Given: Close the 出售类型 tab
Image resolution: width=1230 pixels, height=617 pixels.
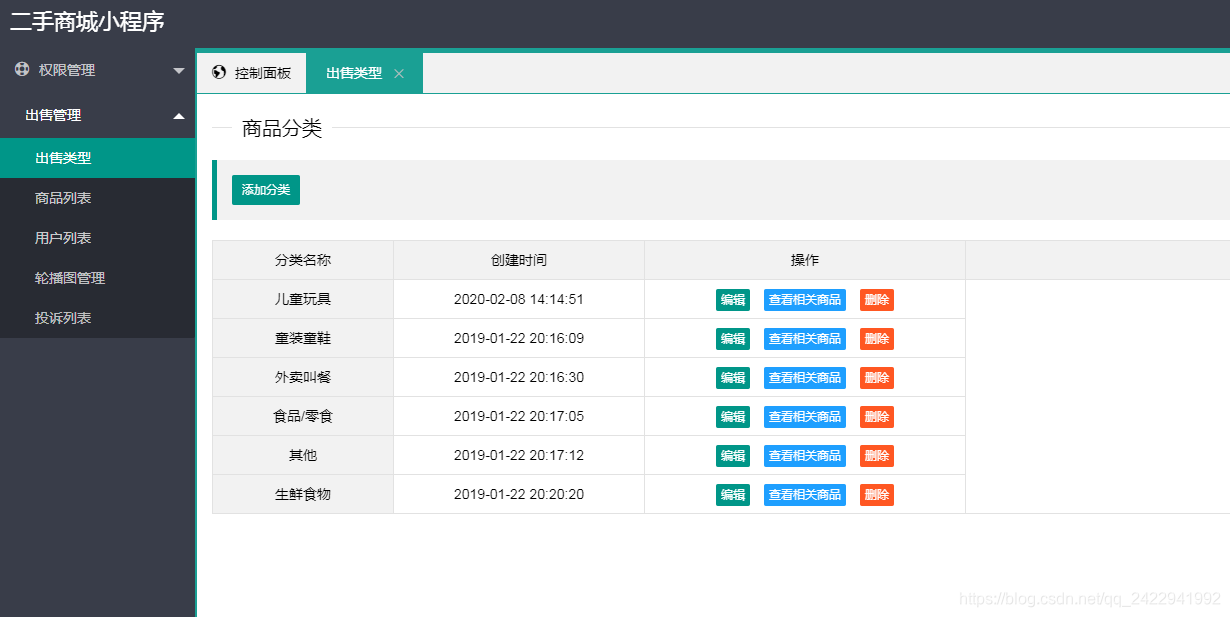Looking at the screenshot, I should click(399, 72).
